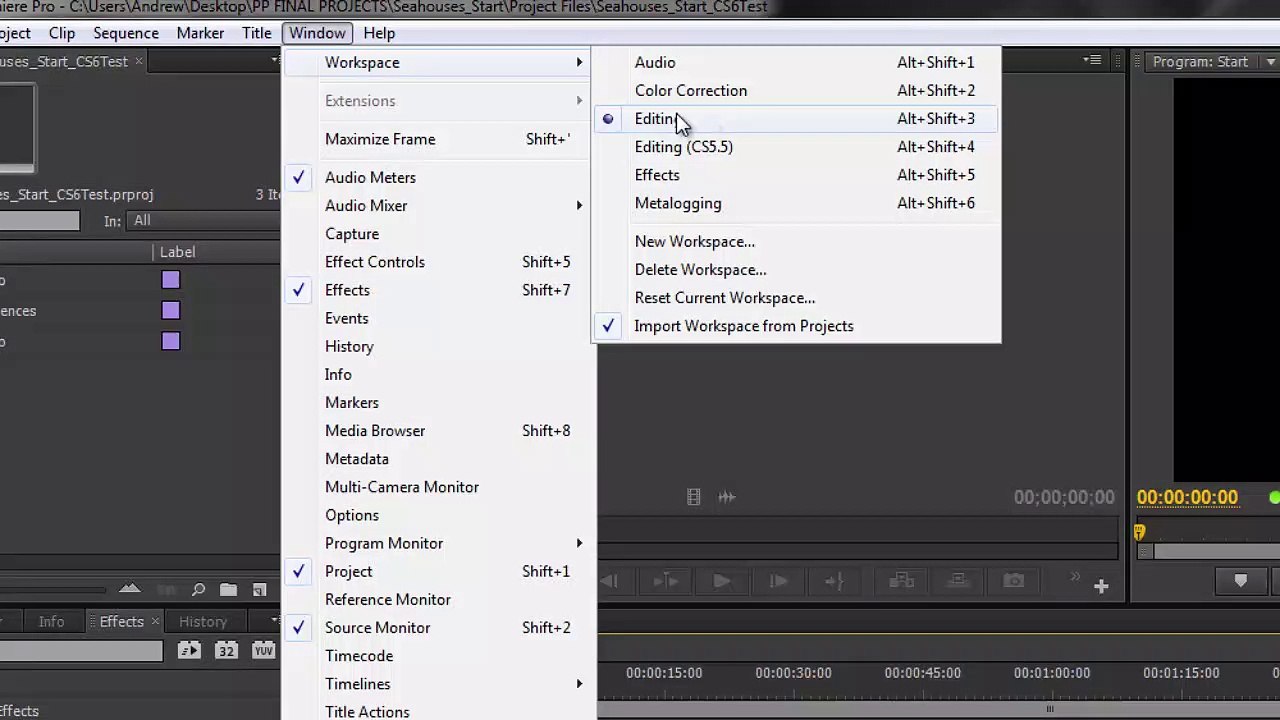Click the double-chevron overflow in Source Monitor
This screenshot has height=720, width=1280.
coord(1075,577)
